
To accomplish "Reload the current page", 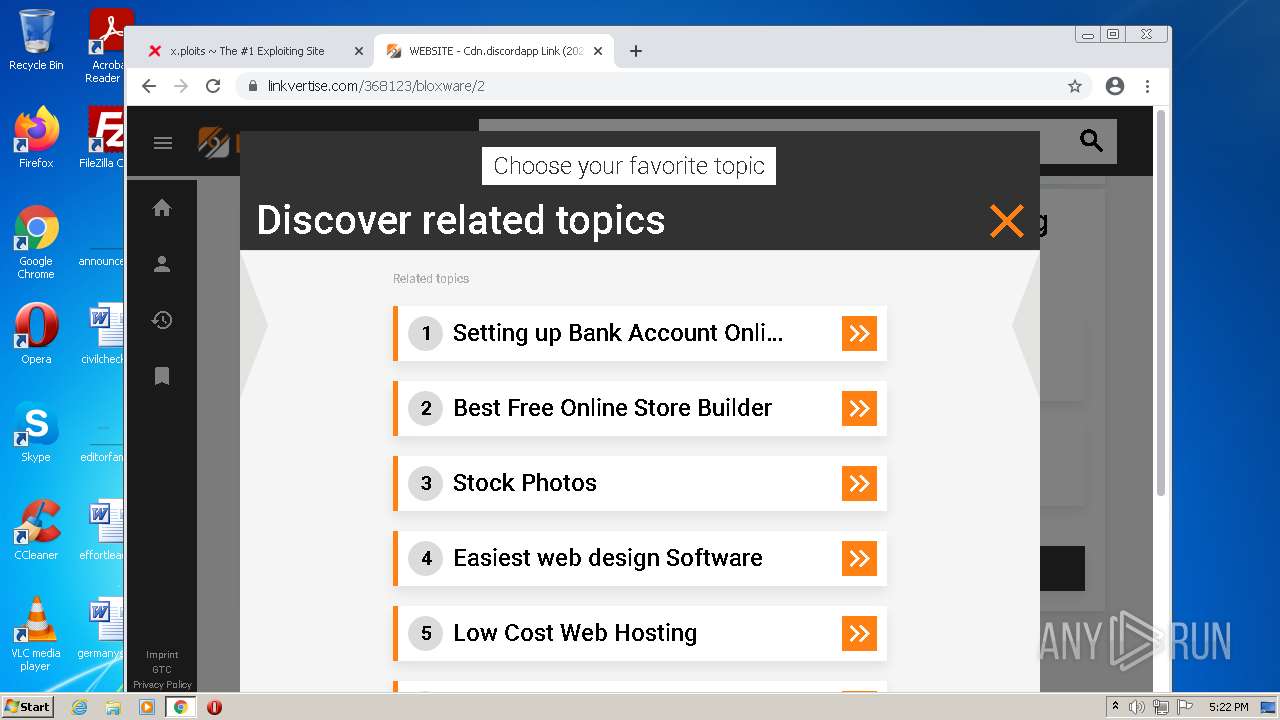I will [213, 86].
